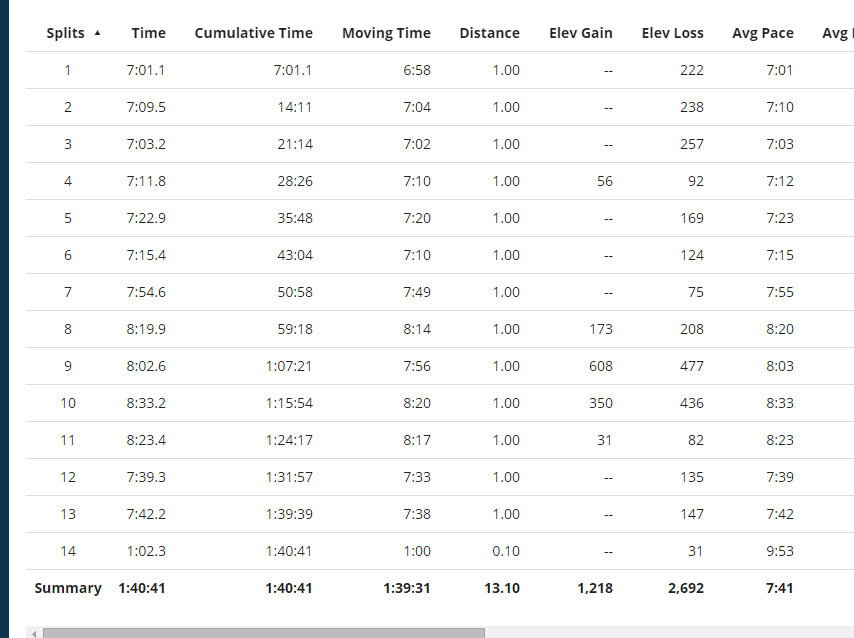The image size is (854, 638).
Task: Sort by the Time column header
Action: [148, 33]
